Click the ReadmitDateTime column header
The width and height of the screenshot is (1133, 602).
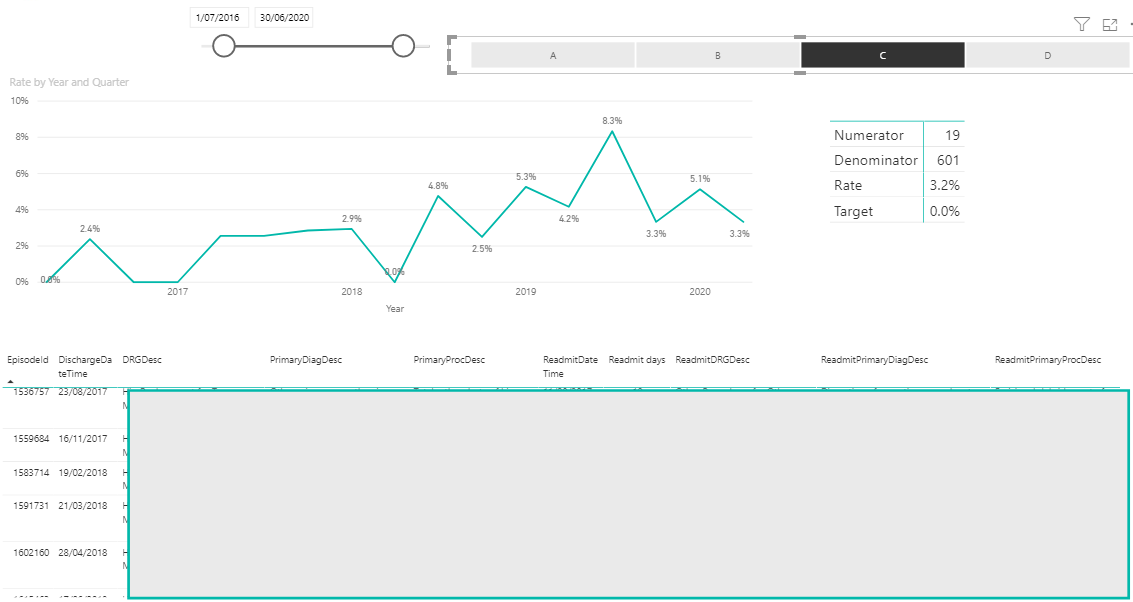(x=570, y=366)
